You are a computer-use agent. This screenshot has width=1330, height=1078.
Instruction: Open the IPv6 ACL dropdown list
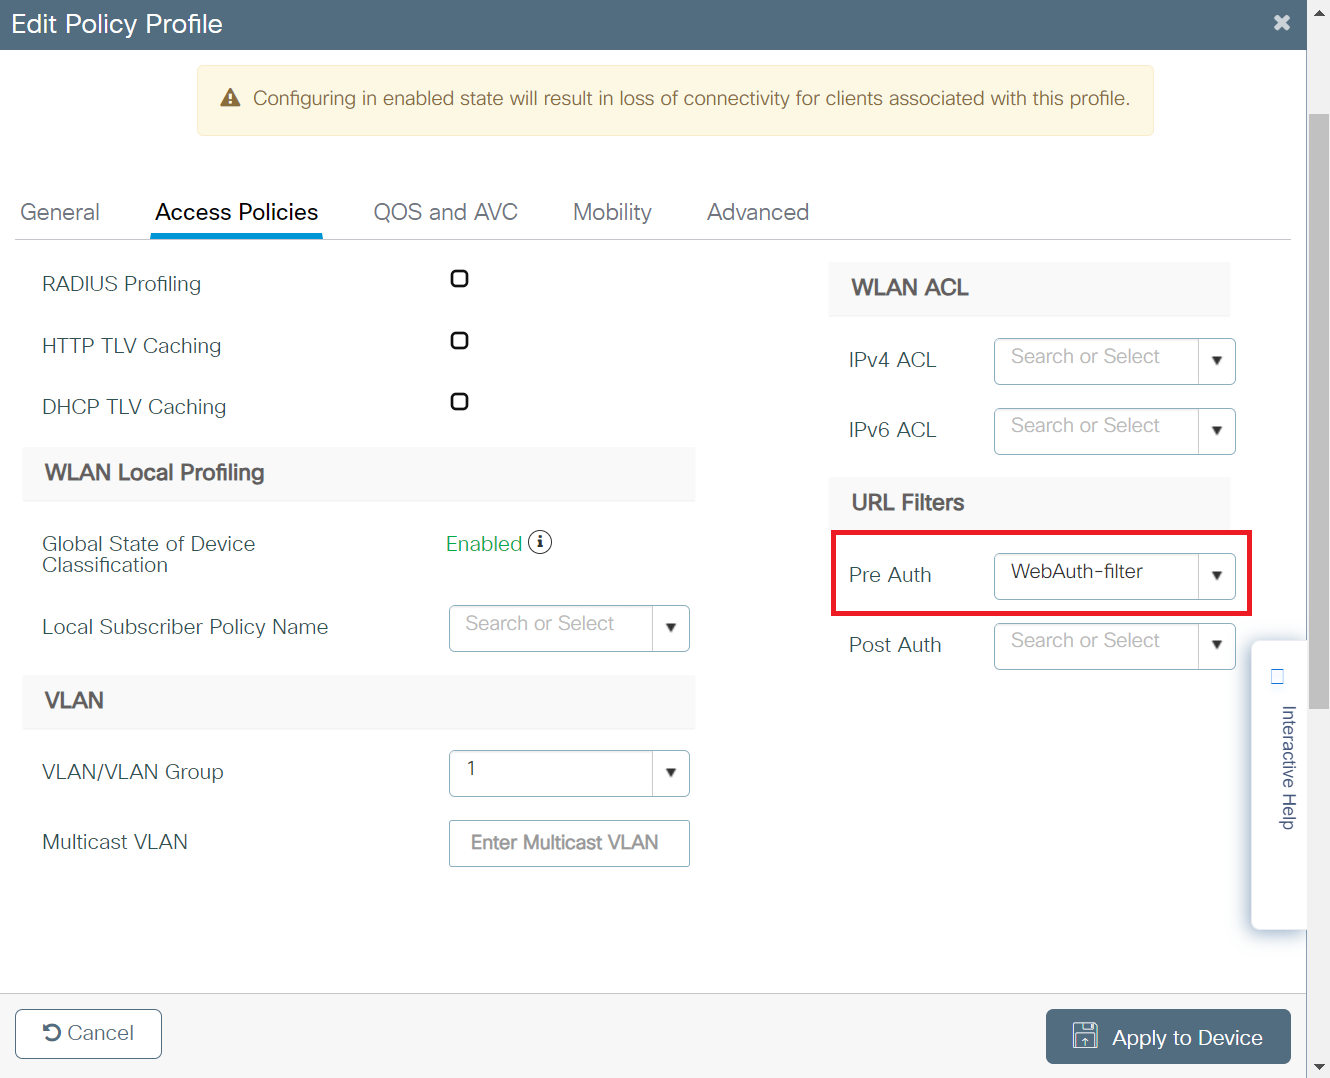coord(1216,431)
